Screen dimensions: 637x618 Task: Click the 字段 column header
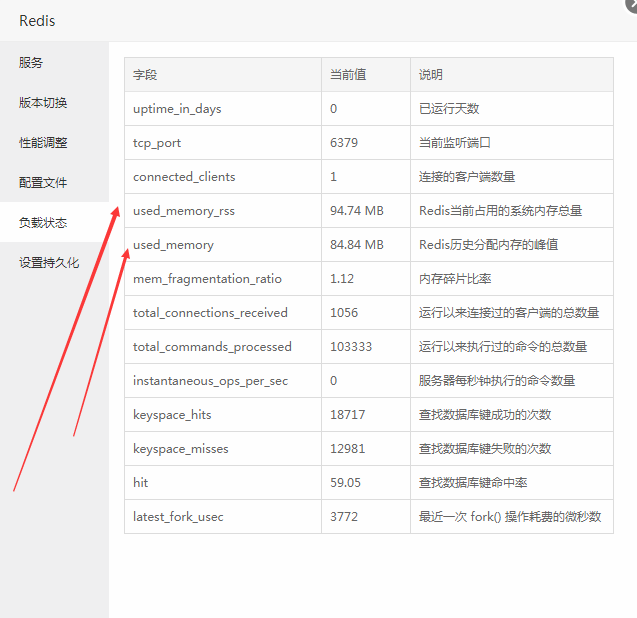(x=145, y=75)
